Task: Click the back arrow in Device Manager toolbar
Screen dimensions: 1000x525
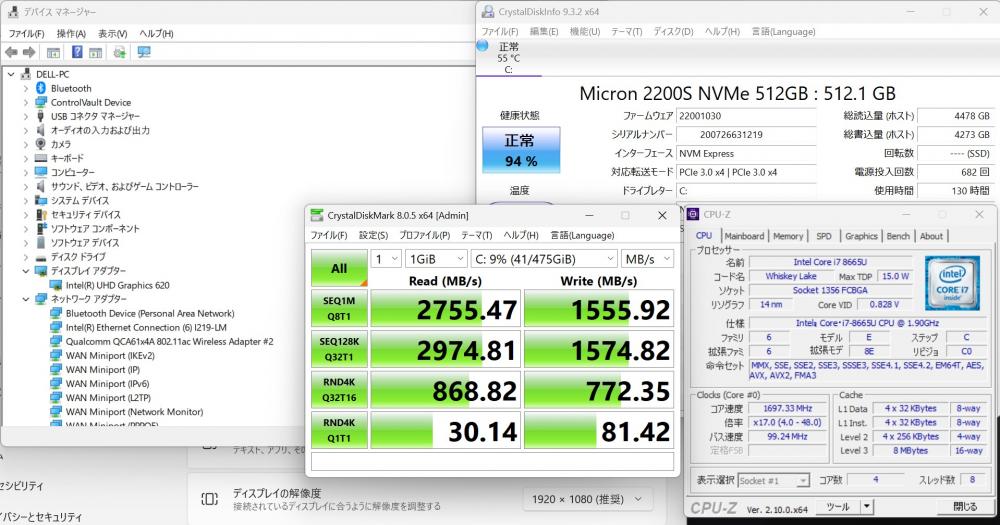Action: tap(11, 52)
